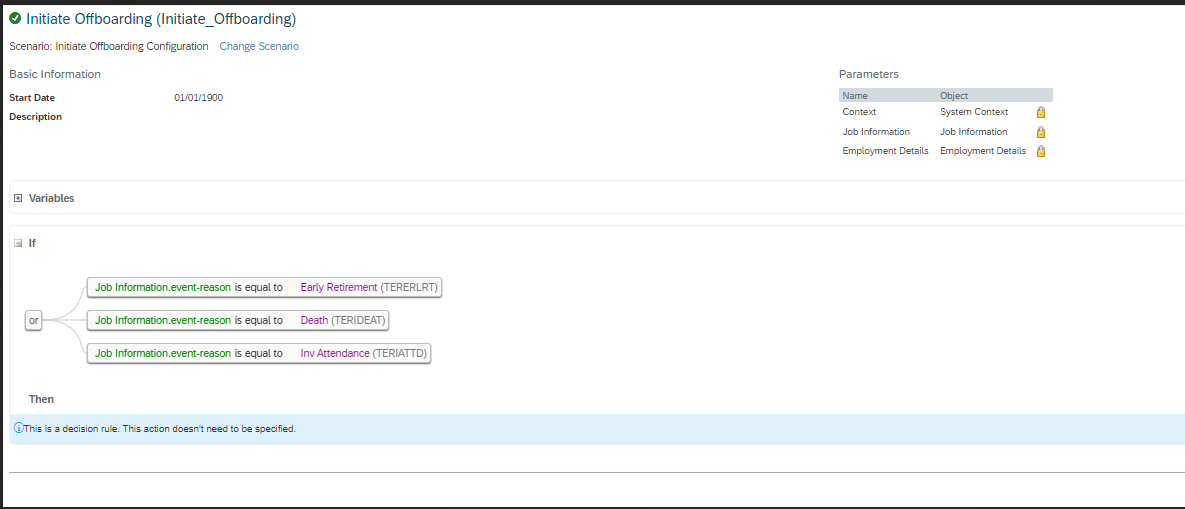Expand the Variables section
Viewport: 1185px width, 509px height.
18,198
